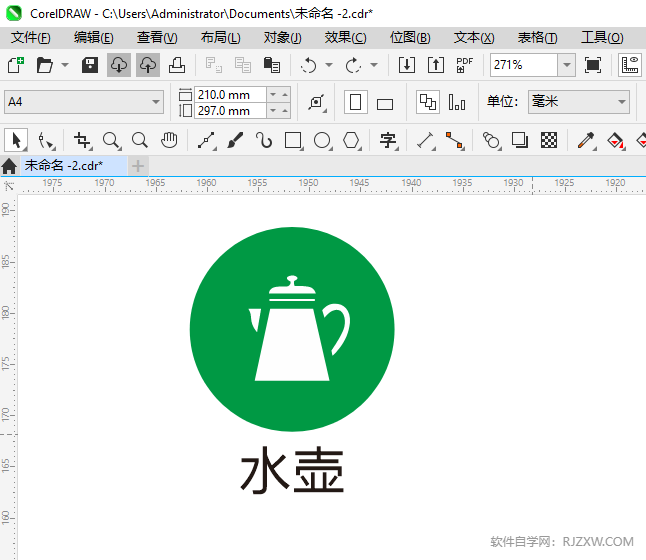
Task: Open the 对象(J) menu
Action: 283,37
